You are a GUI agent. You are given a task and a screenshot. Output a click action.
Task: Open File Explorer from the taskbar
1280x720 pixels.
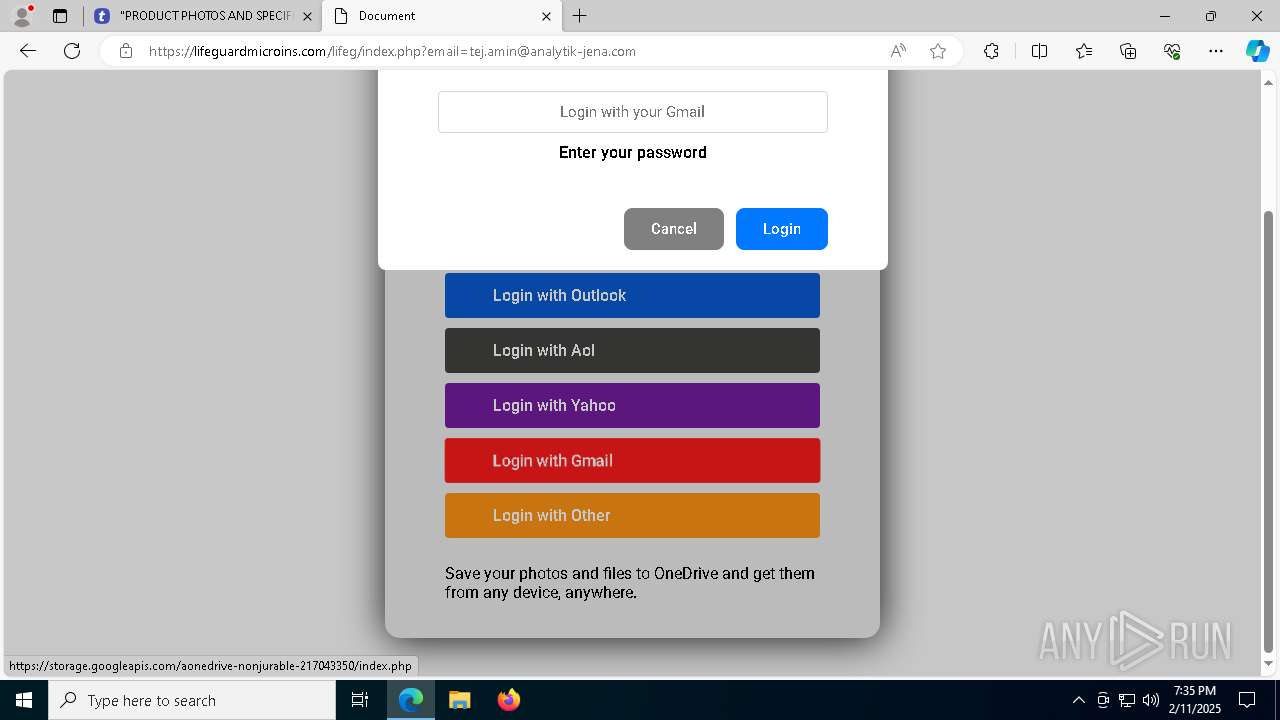click(x=459, y=700)
